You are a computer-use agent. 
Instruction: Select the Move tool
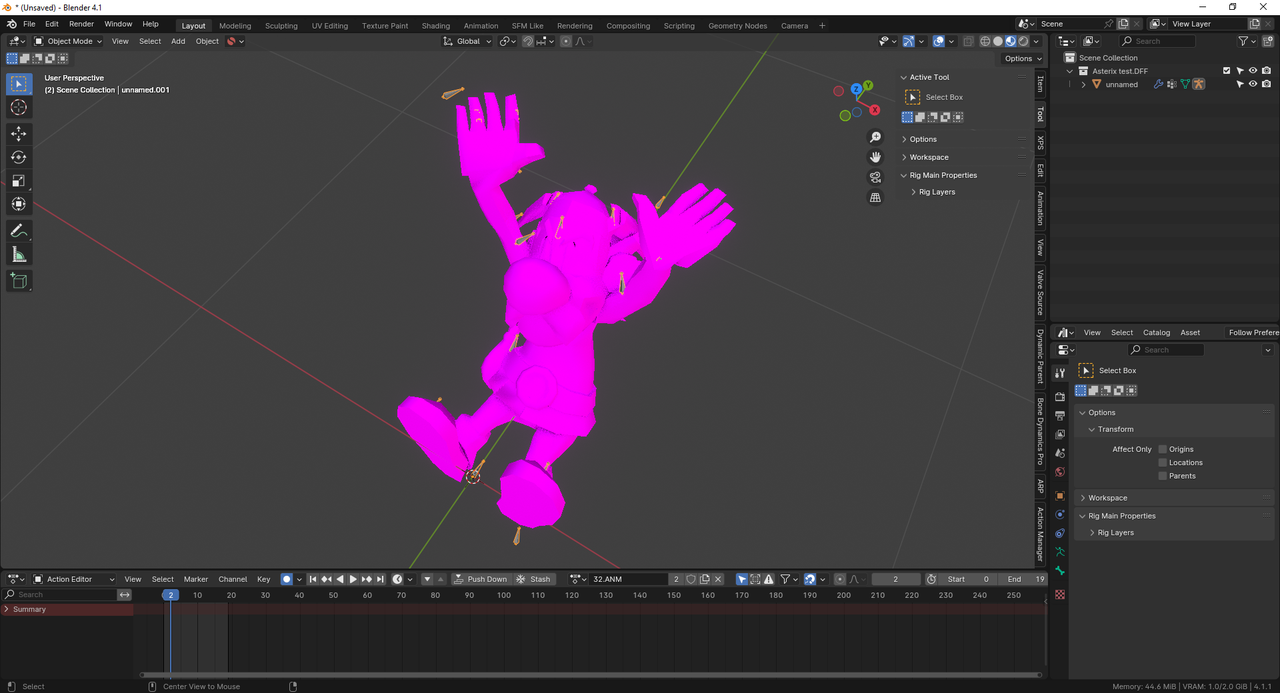click(x=19, y=134)
